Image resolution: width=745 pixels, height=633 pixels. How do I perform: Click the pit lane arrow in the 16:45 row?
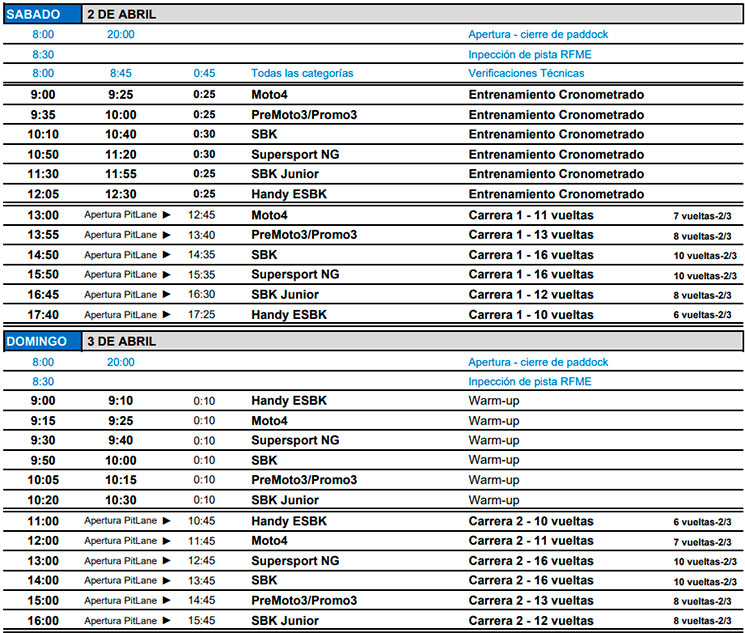(166, 295)
